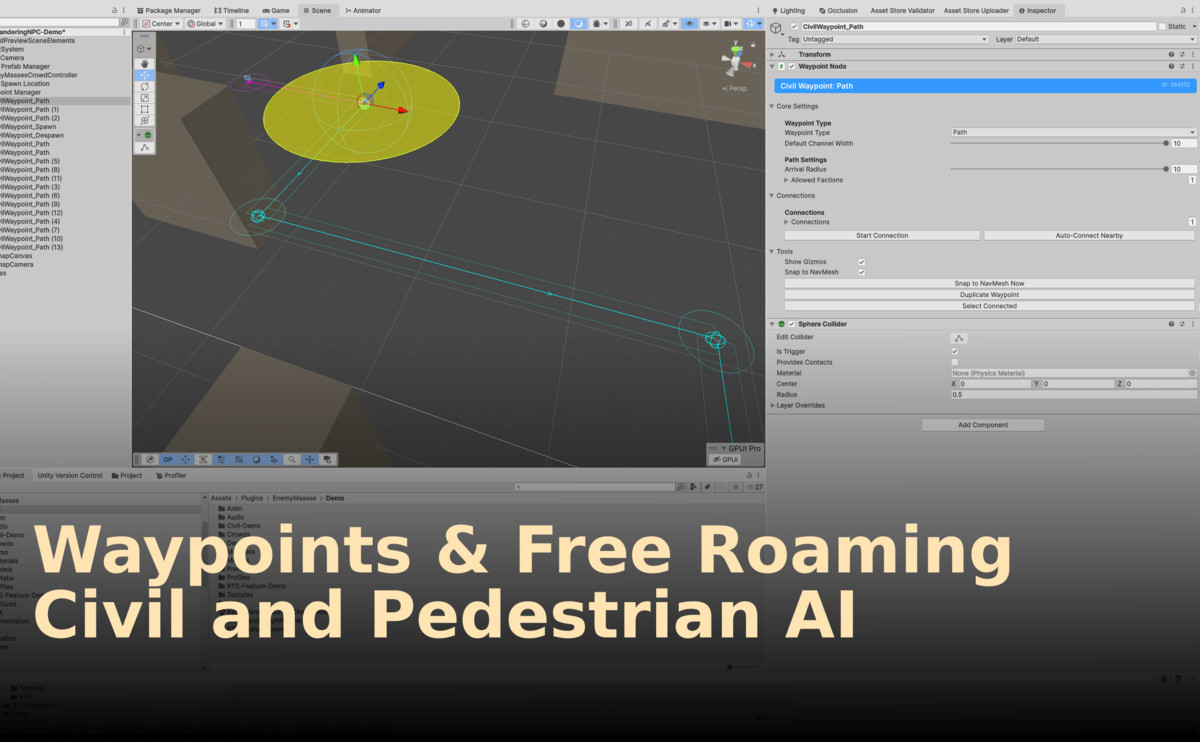Open the Package Manager tab

[x=168, y=10]
